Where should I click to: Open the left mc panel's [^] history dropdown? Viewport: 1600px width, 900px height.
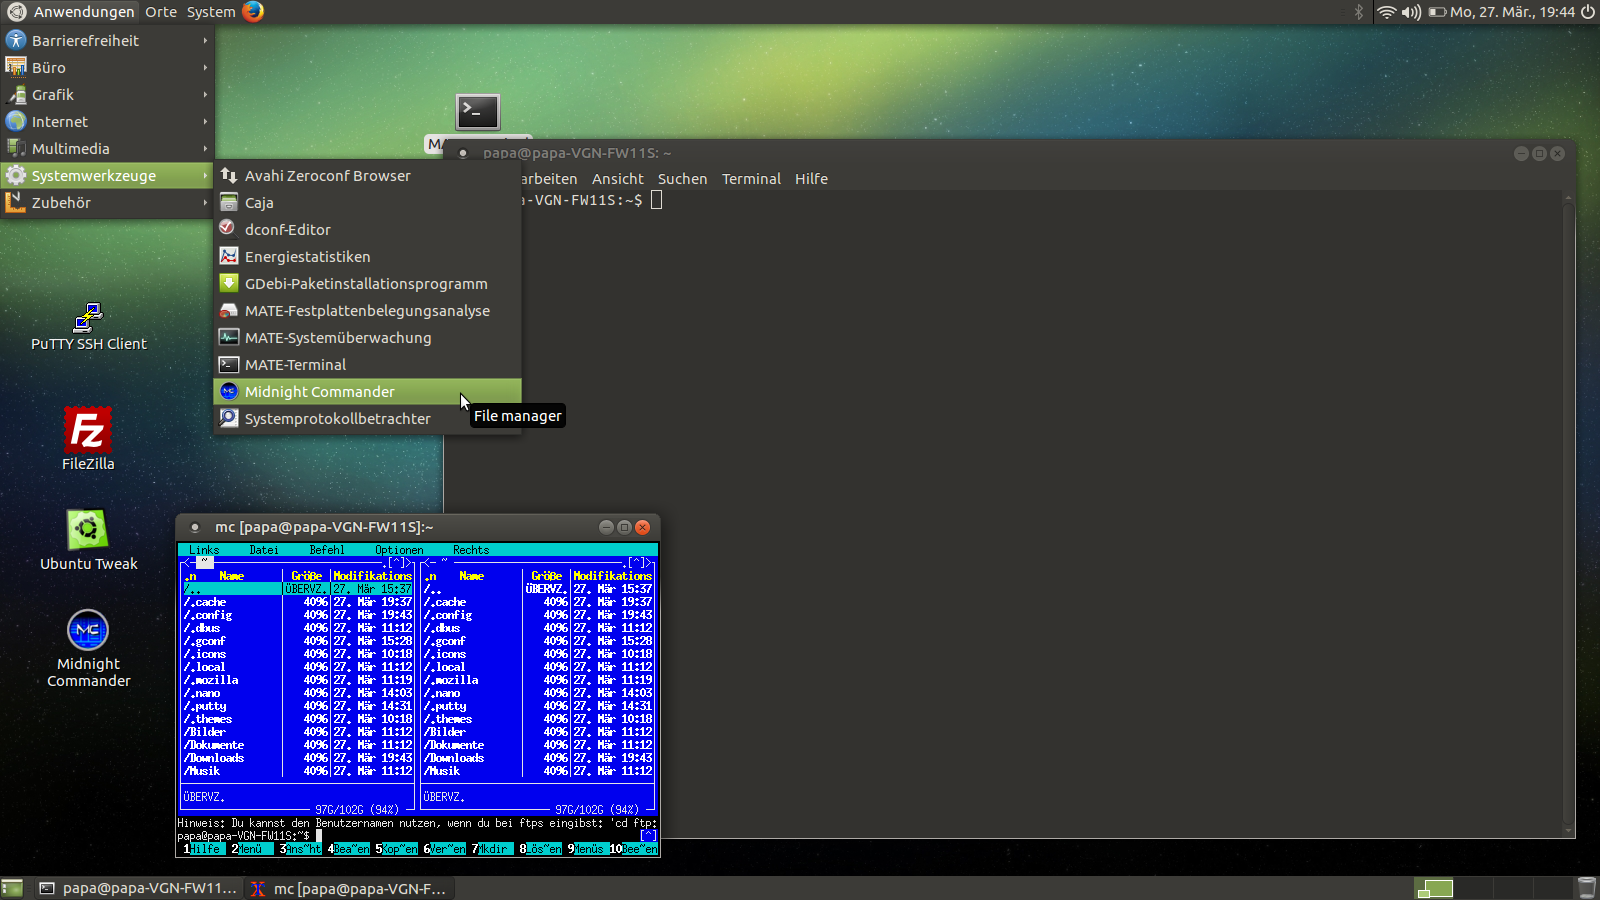click(396, 563)
